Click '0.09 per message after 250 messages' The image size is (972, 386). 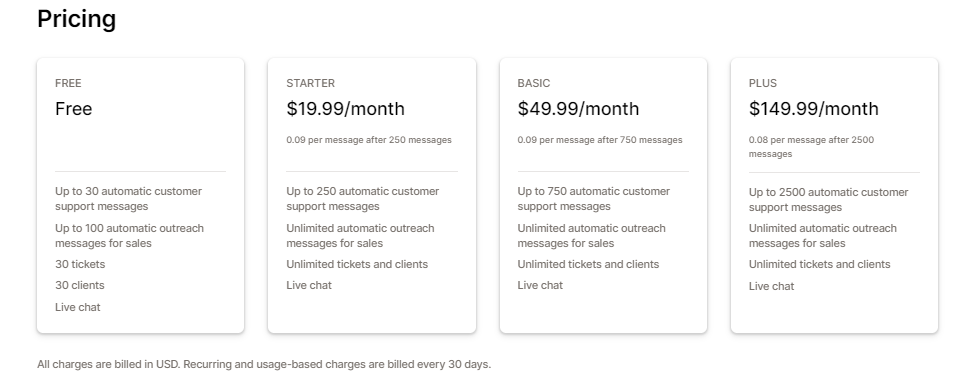pos(369,140)
